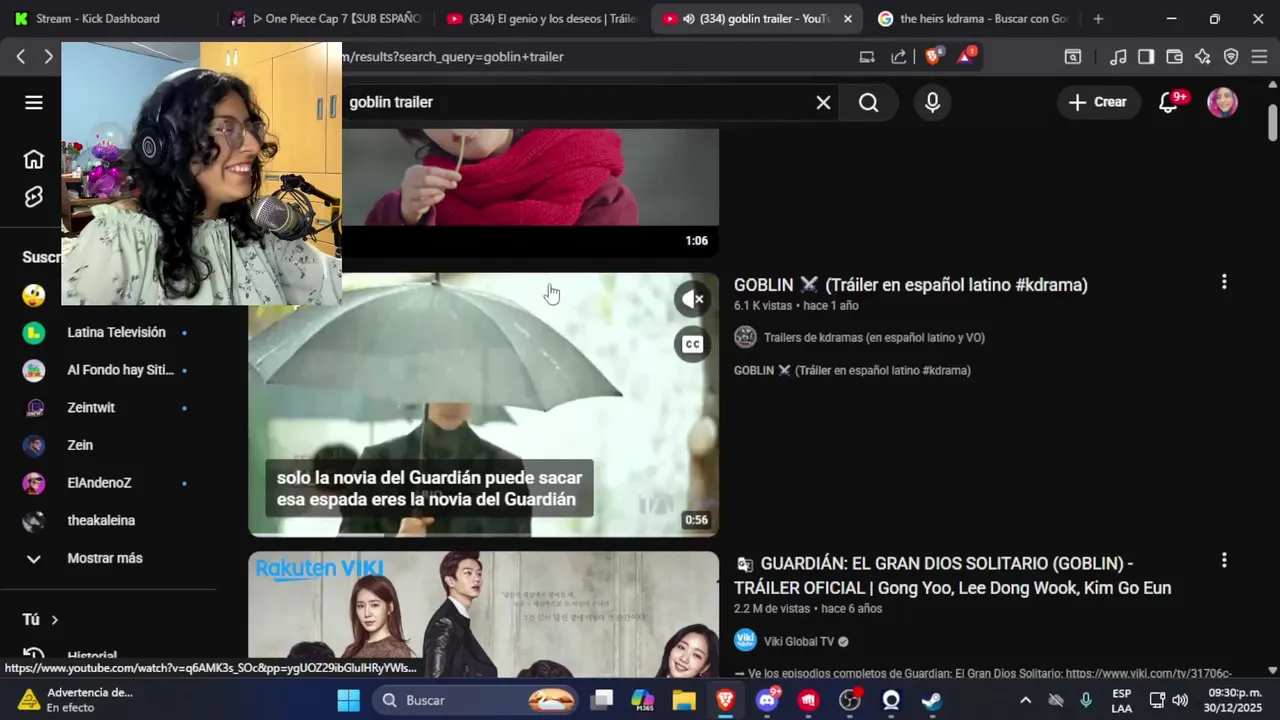Image resolution: width=1280 pixels, height=720 pixels.
Task: Toggle the Brave sidebar panel icon
Action: click(1146, 57)
